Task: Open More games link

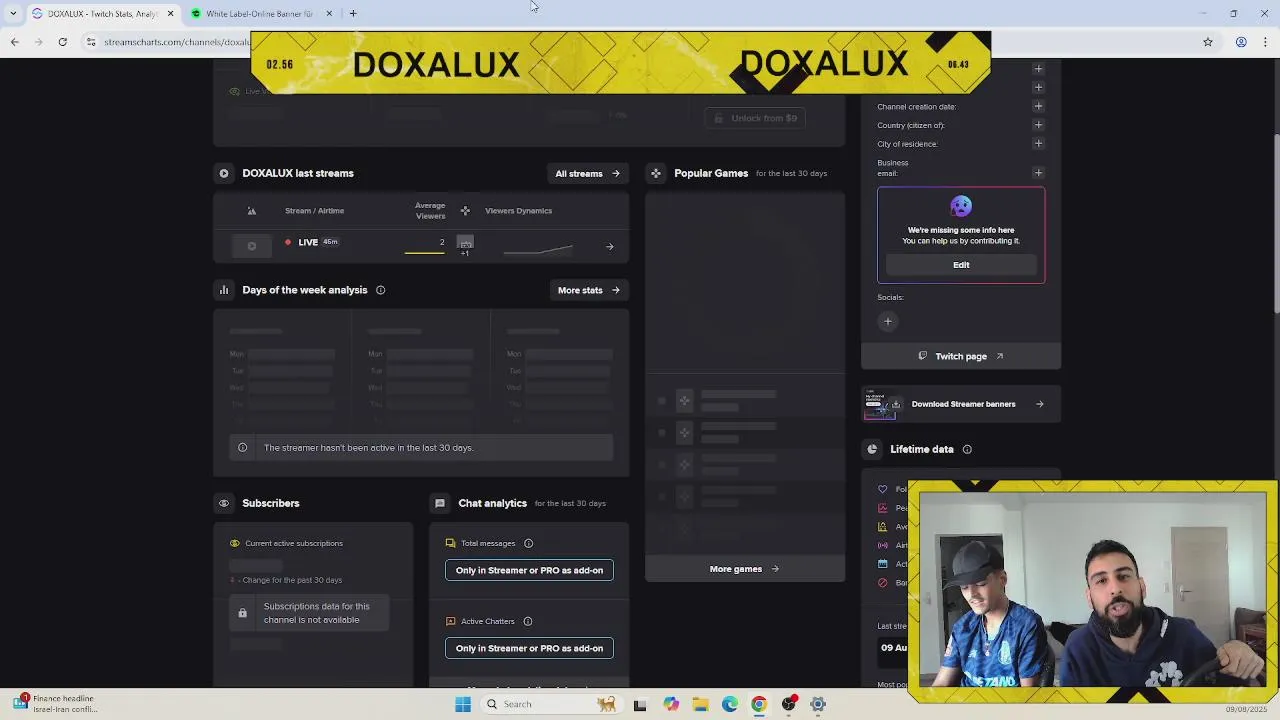Action: pyautogui.click(x=744, y=569)
